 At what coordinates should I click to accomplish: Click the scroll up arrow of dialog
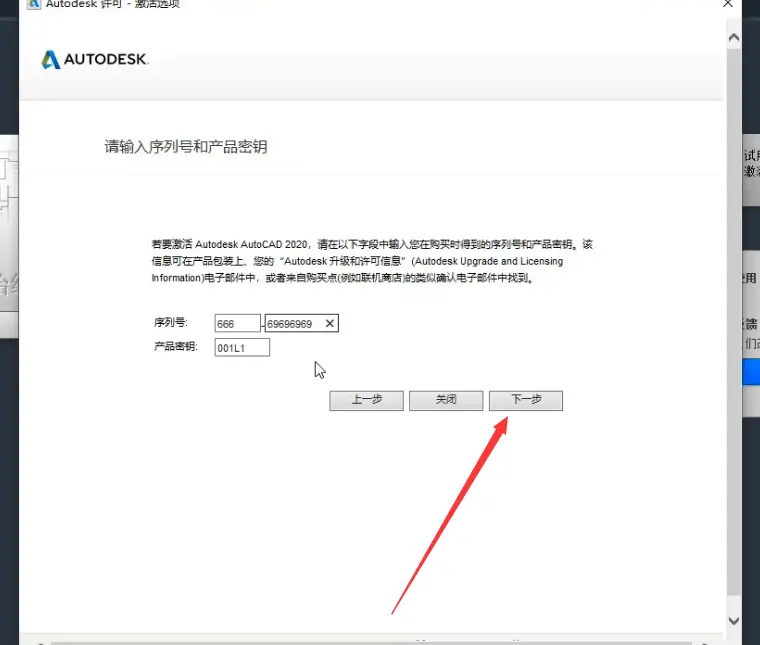pos(734,37)
